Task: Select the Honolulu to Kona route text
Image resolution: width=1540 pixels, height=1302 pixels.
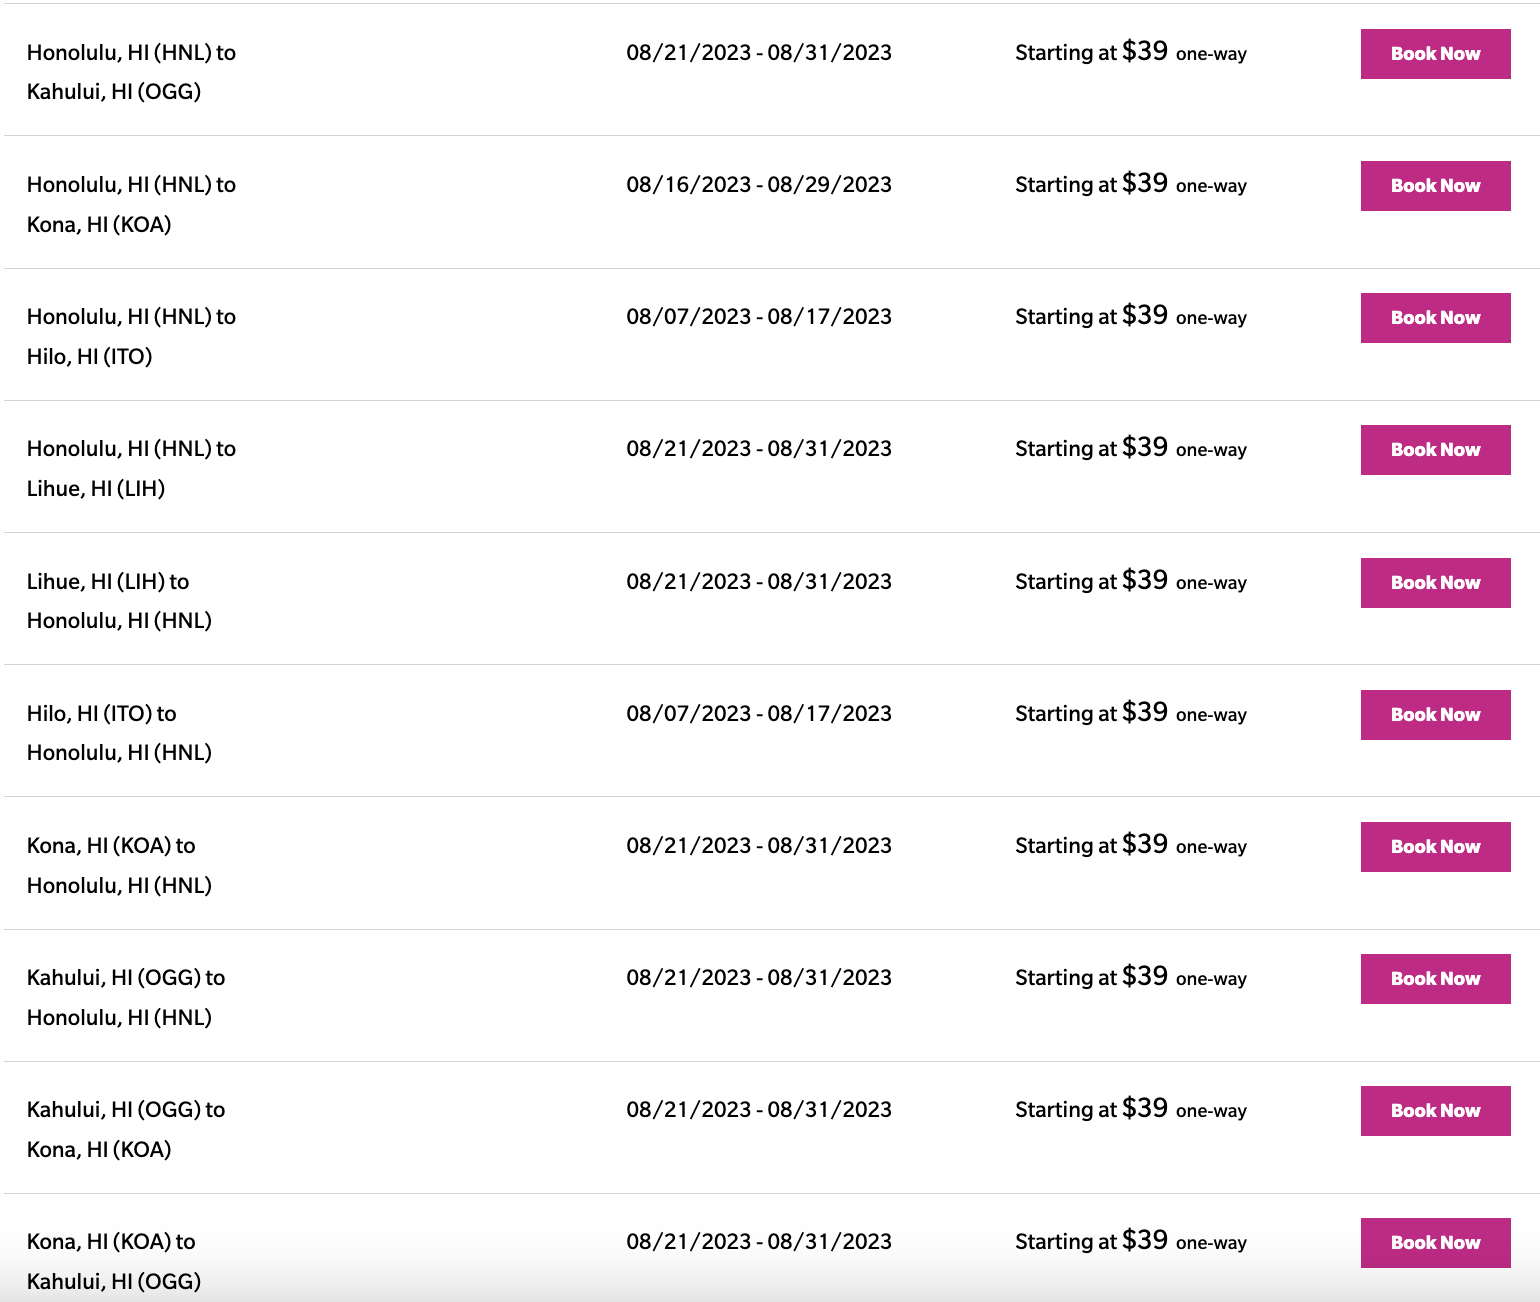Action: pos(131,204)
